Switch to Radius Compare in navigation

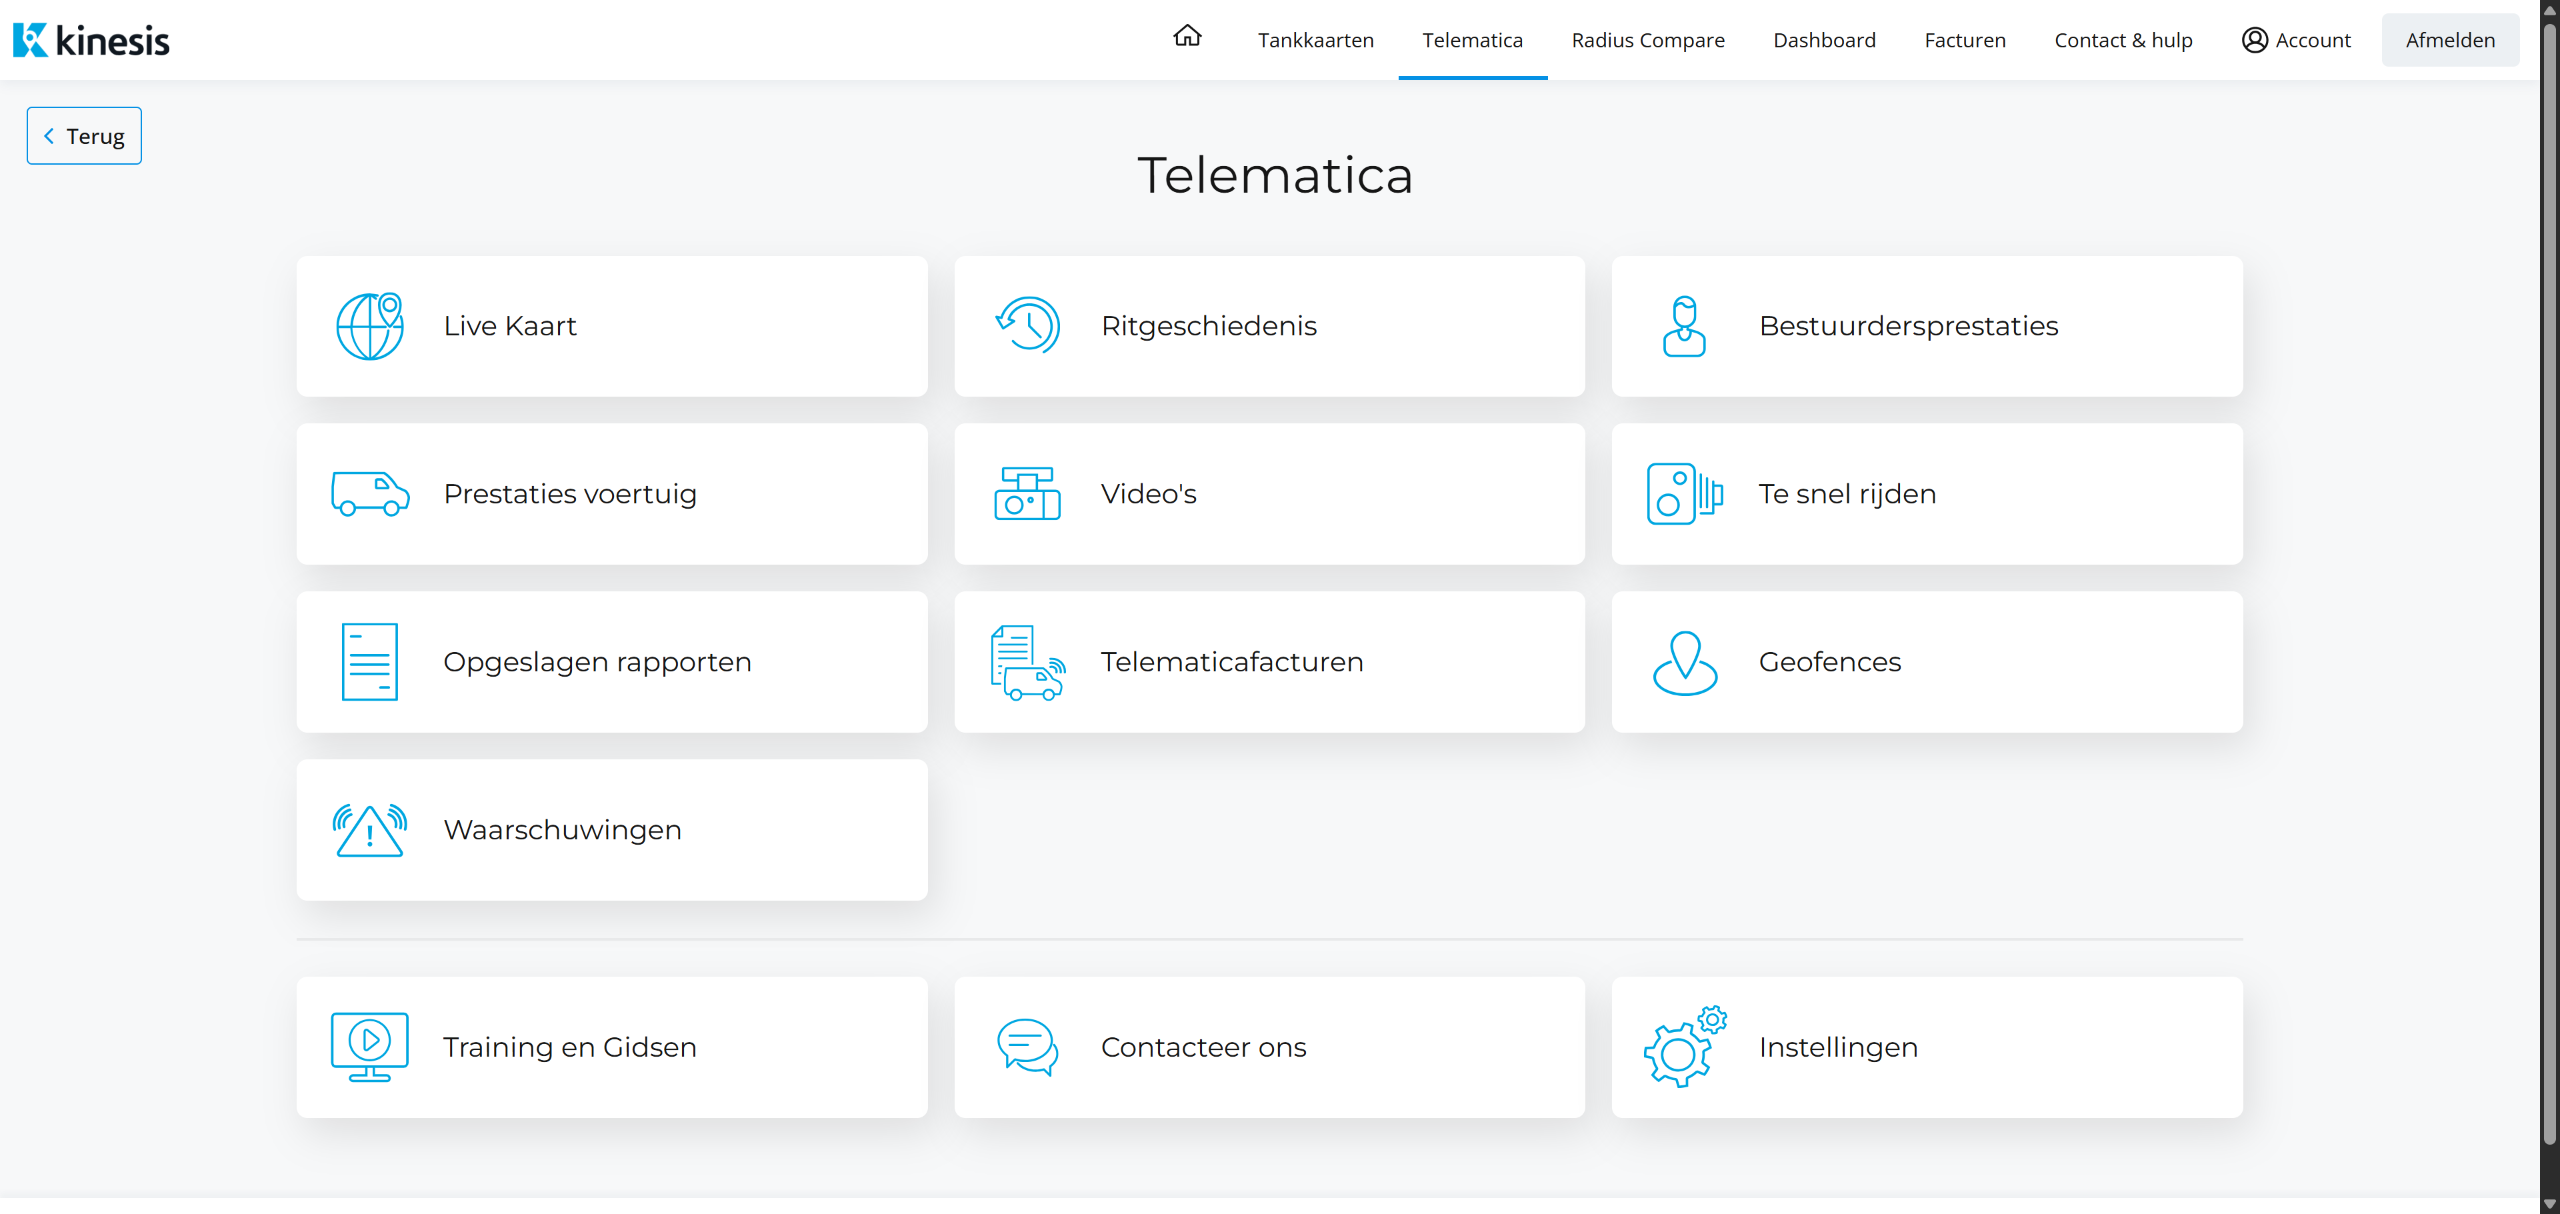(1647, 40)
